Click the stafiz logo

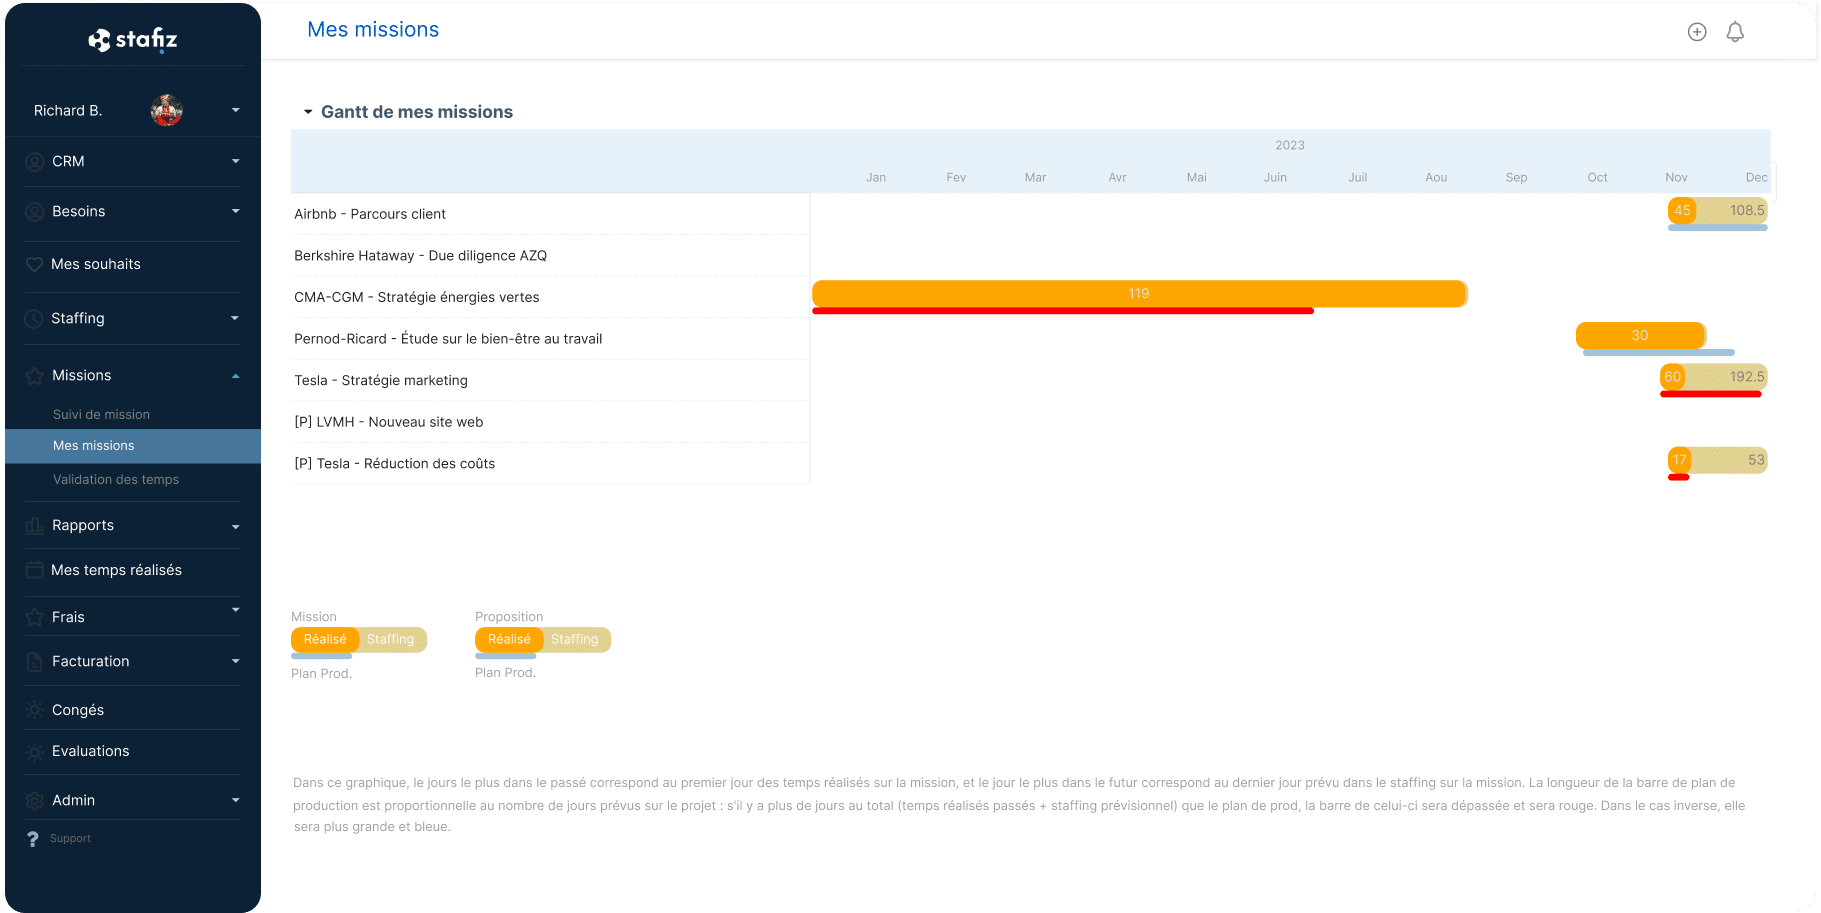(x=133, y=40)
